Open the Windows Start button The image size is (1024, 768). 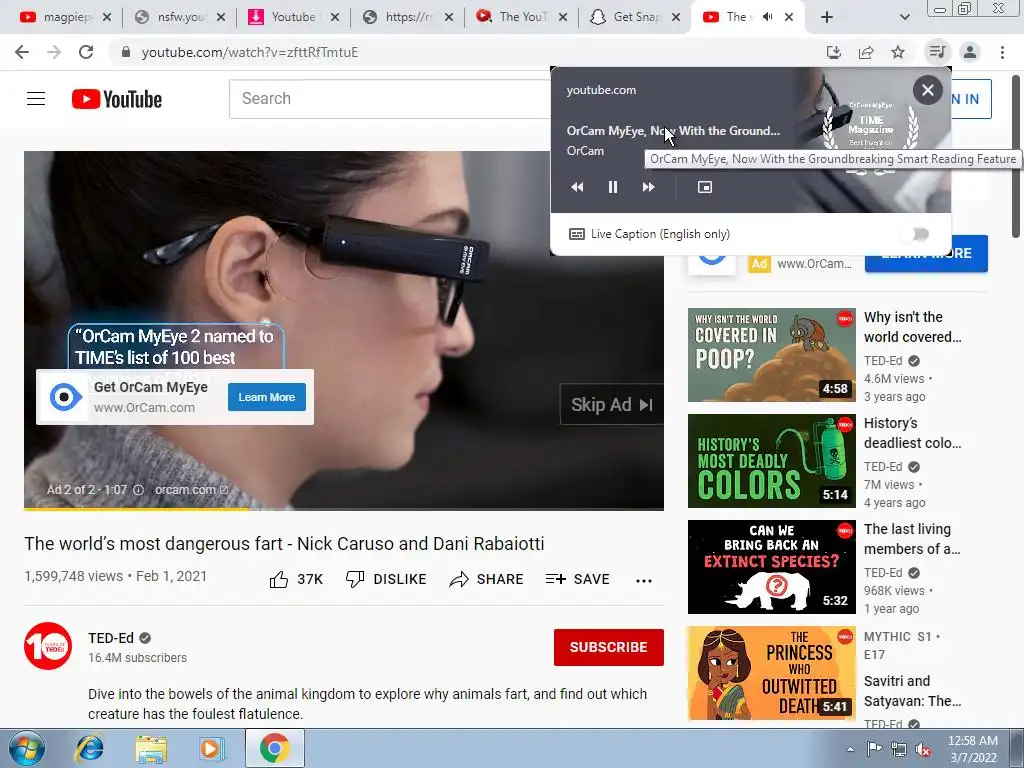click(x=27, y=748)
